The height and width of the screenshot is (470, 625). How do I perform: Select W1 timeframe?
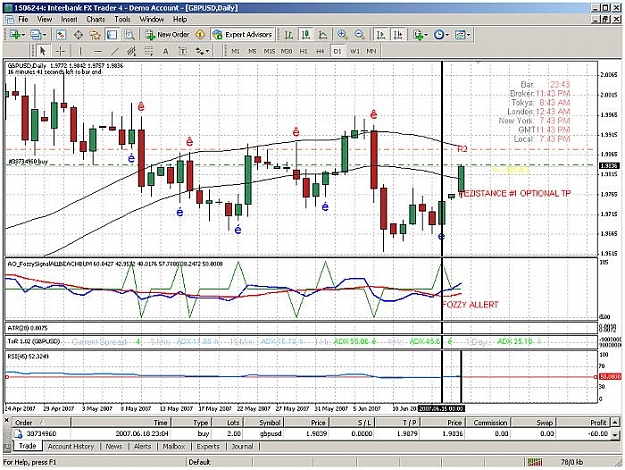click(354, 51)
